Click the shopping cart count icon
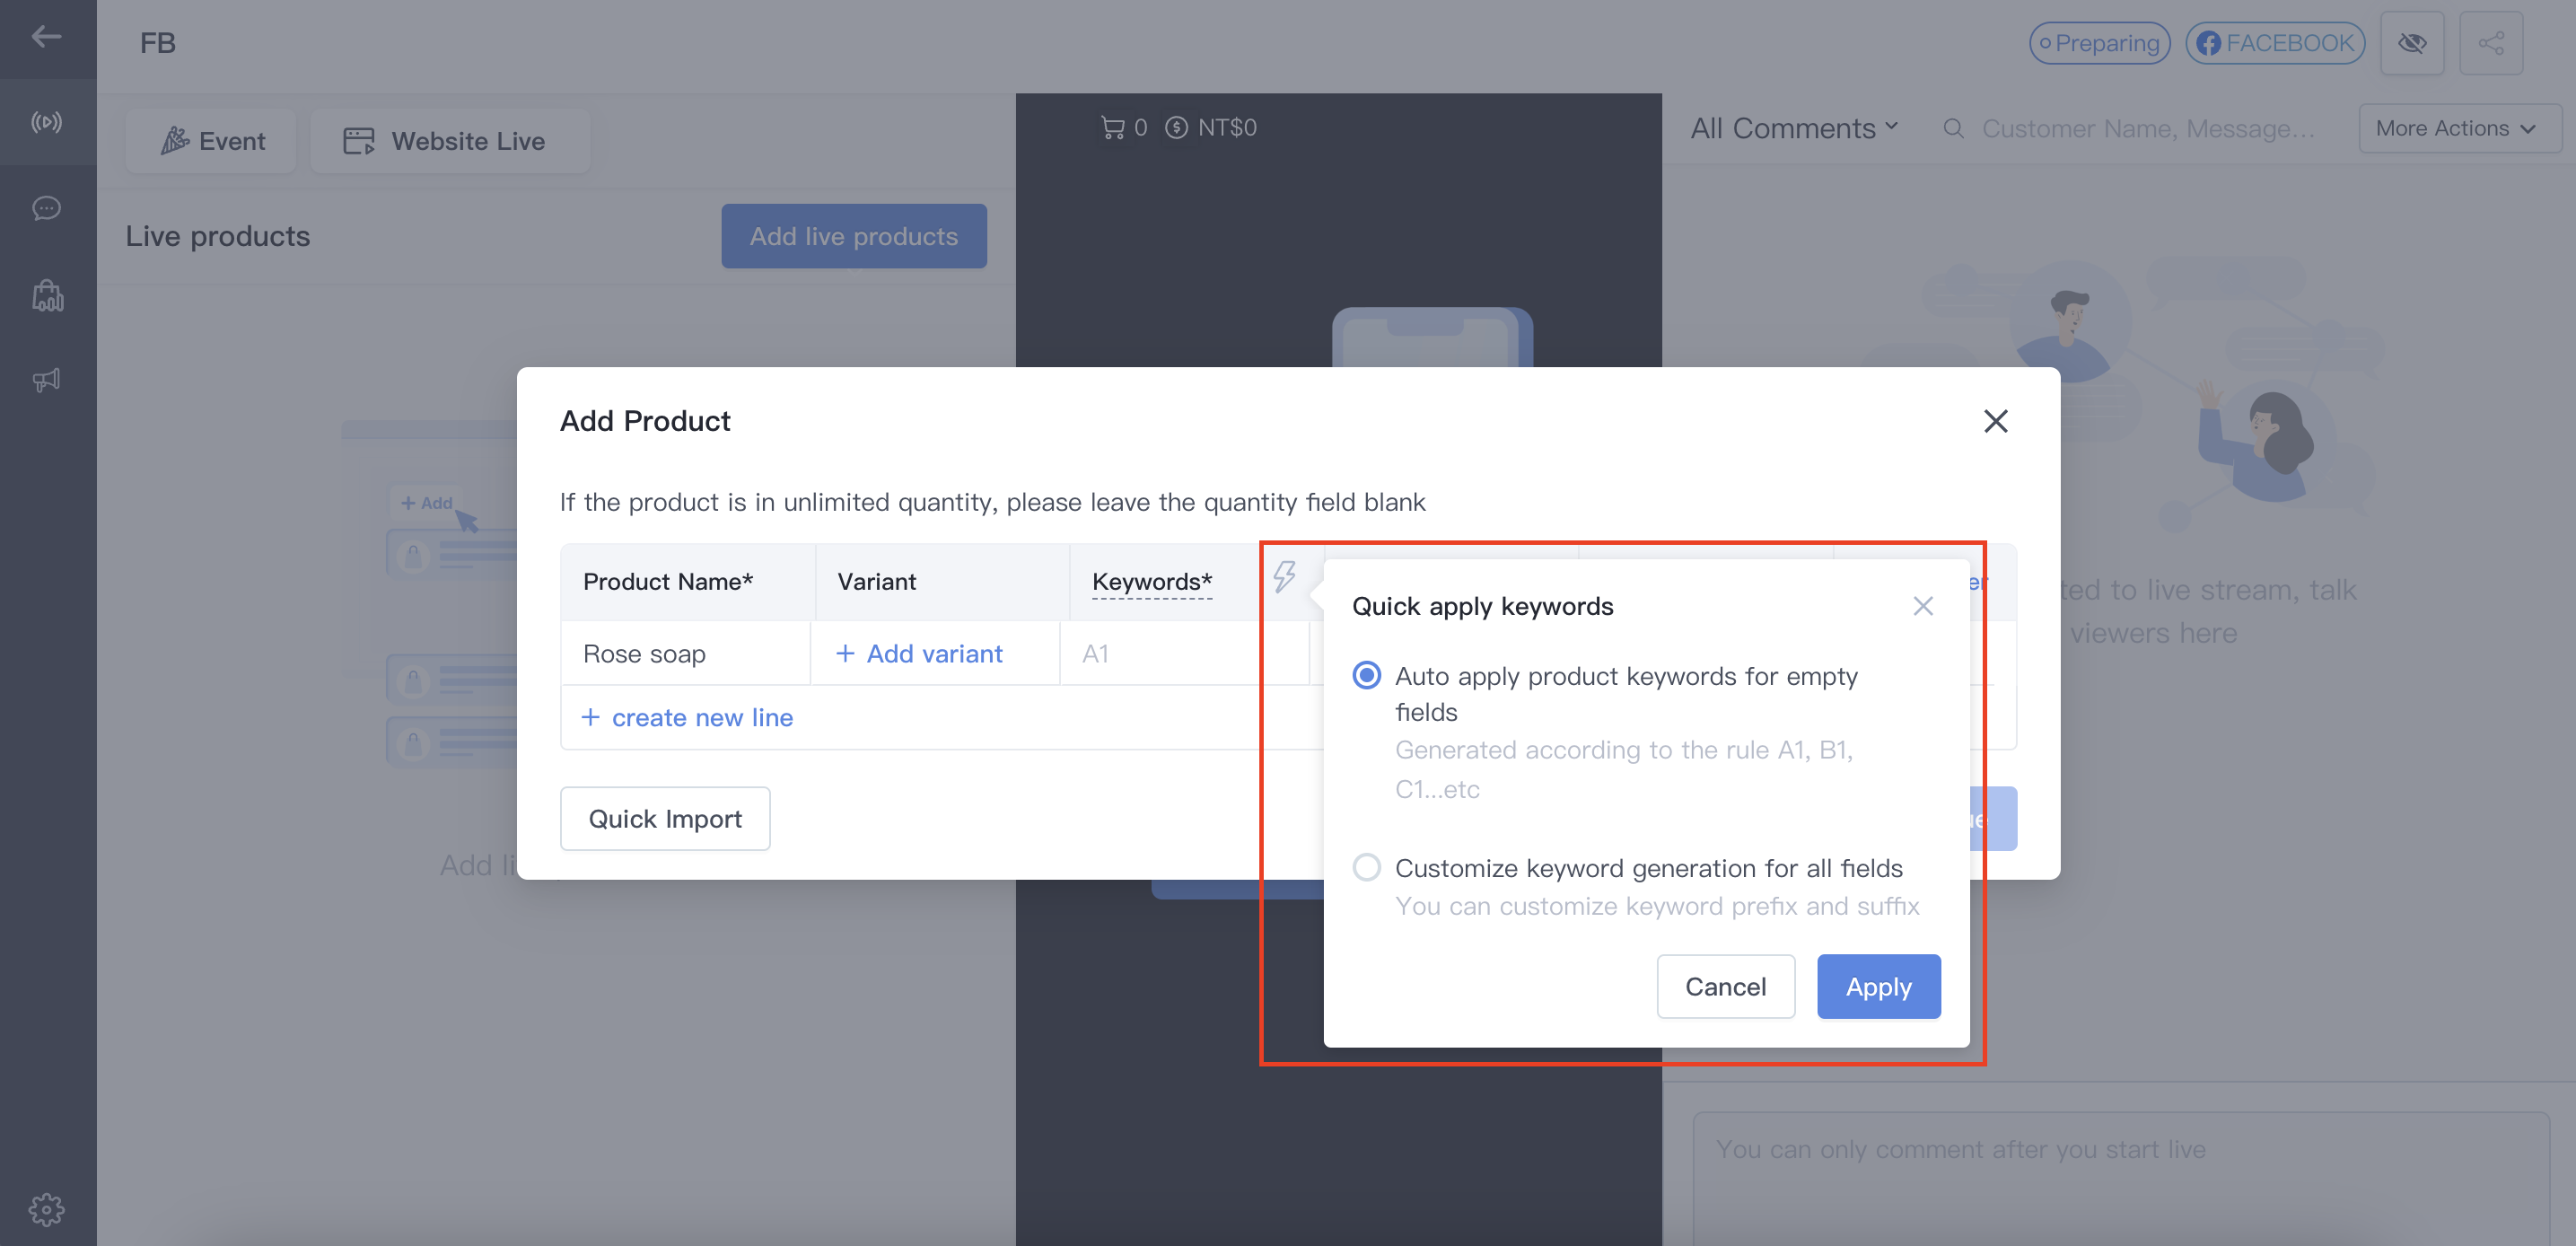This screenshot has width=2576, height=1246. (x=1112, y=127)
